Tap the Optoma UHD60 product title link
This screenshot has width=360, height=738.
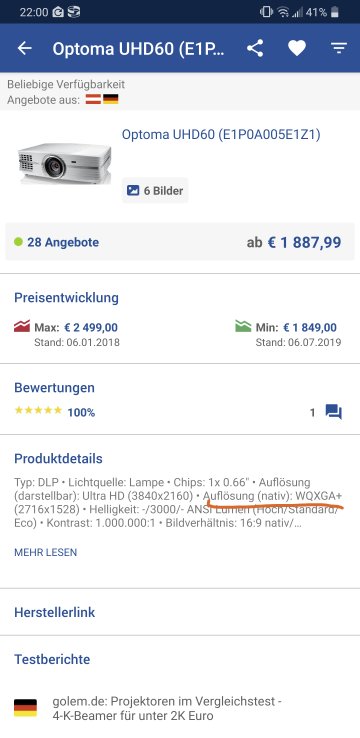point(221,135)
